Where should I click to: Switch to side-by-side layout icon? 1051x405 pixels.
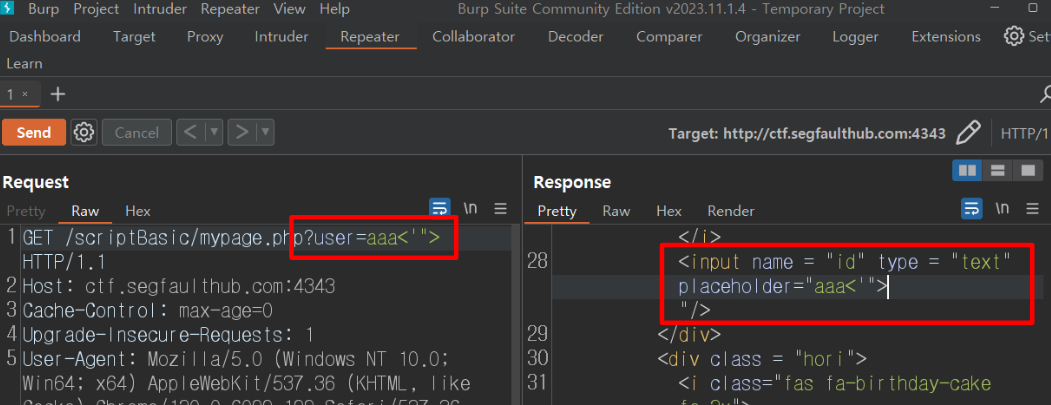click(967, 171)
